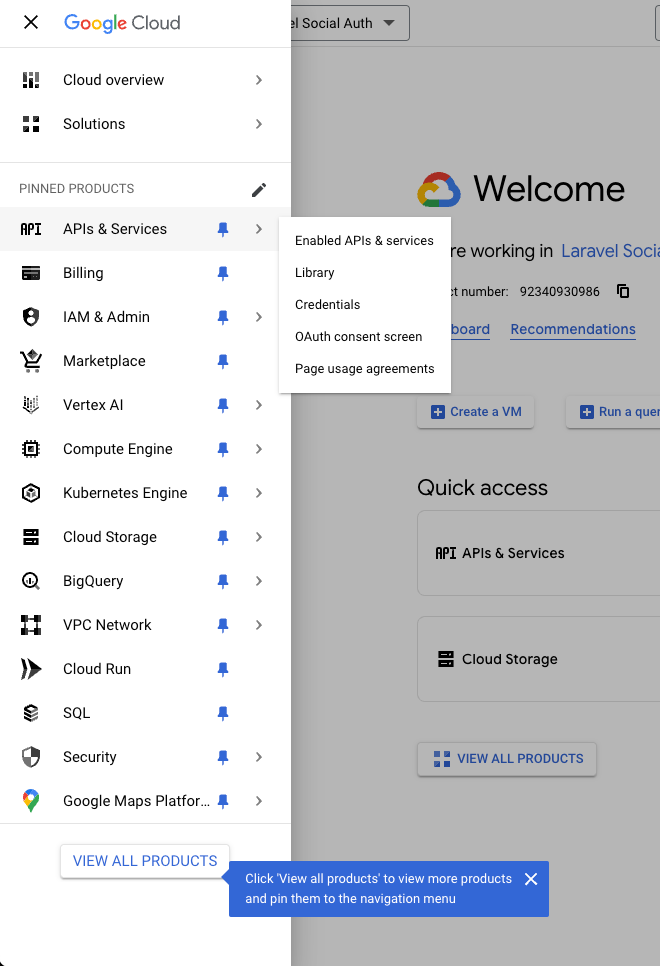
Task: Click the Solutions grid icon
Action: pos(31,124)
